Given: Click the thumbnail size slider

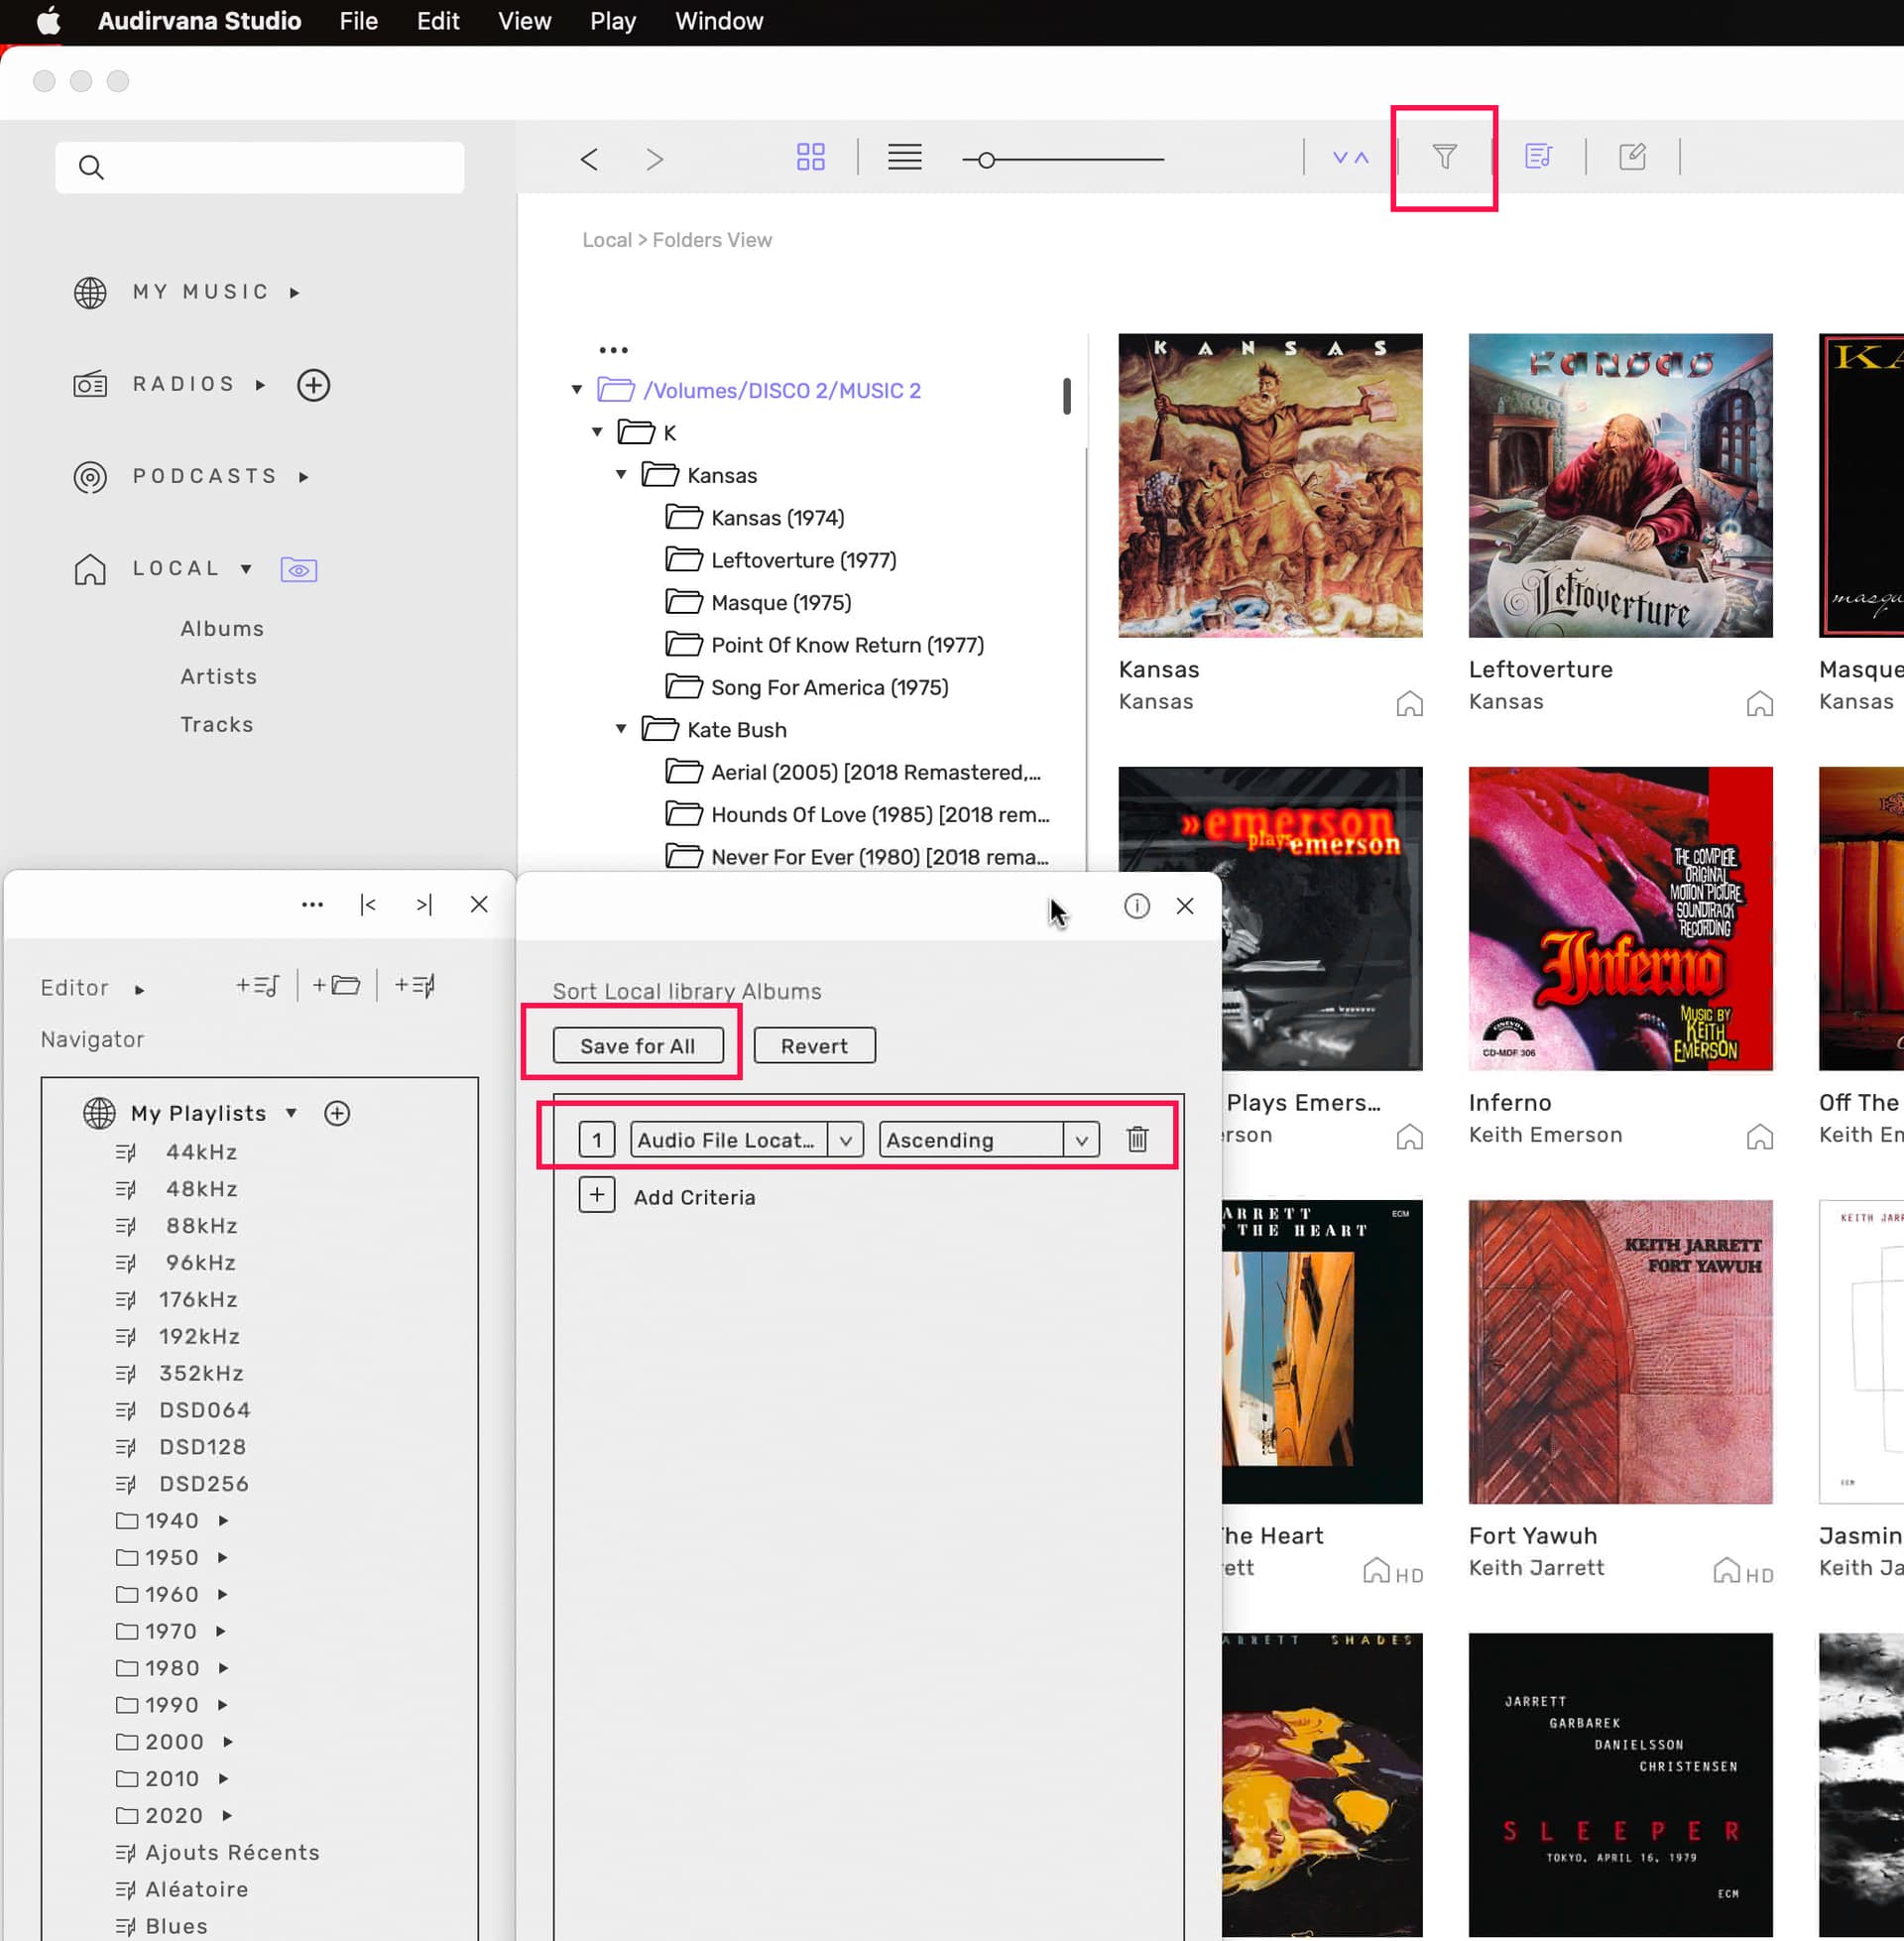Looking at the screenshot, I should pos(985,160).
